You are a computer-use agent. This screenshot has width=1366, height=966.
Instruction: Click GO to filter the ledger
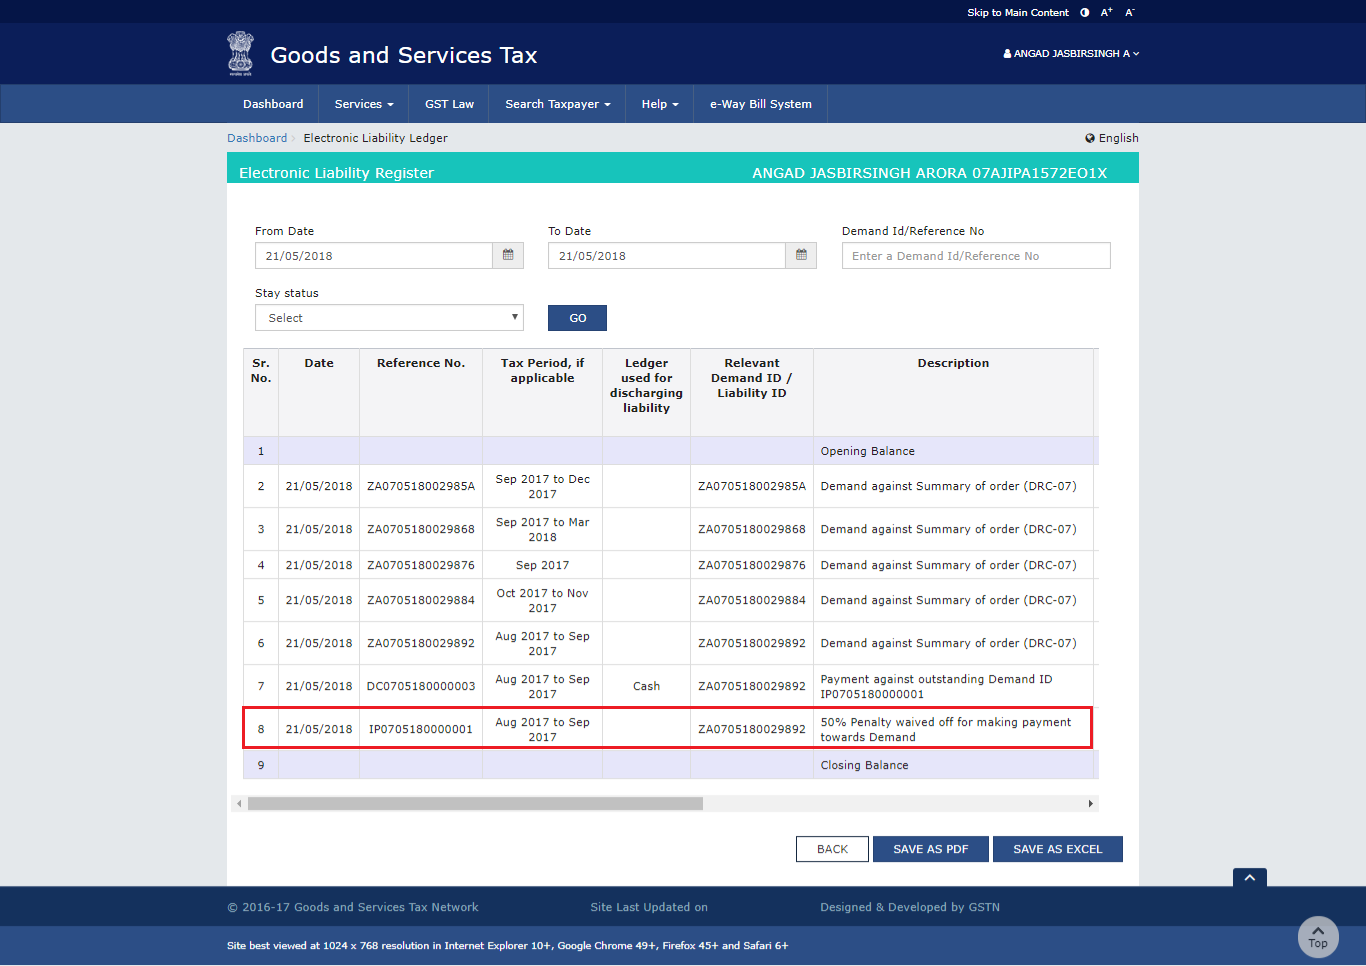click(577, 317)
